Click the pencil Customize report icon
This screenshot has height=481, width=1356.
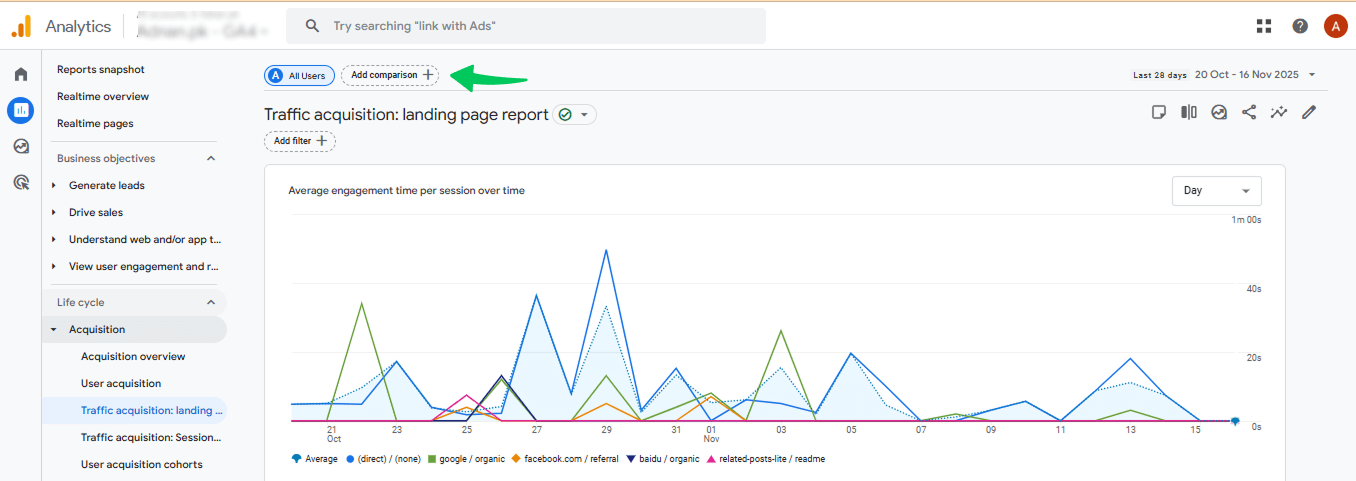(x=1309, y=112)
